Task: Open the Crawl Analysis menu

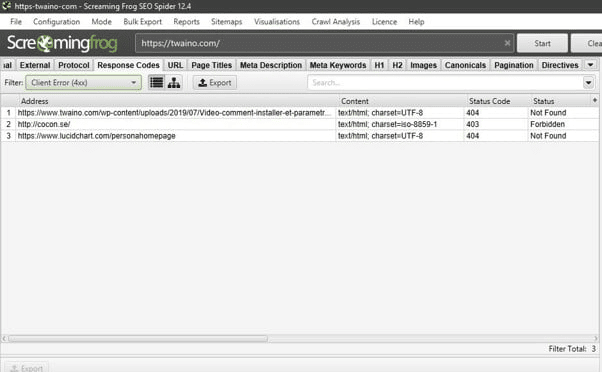Action: [336, 22]
